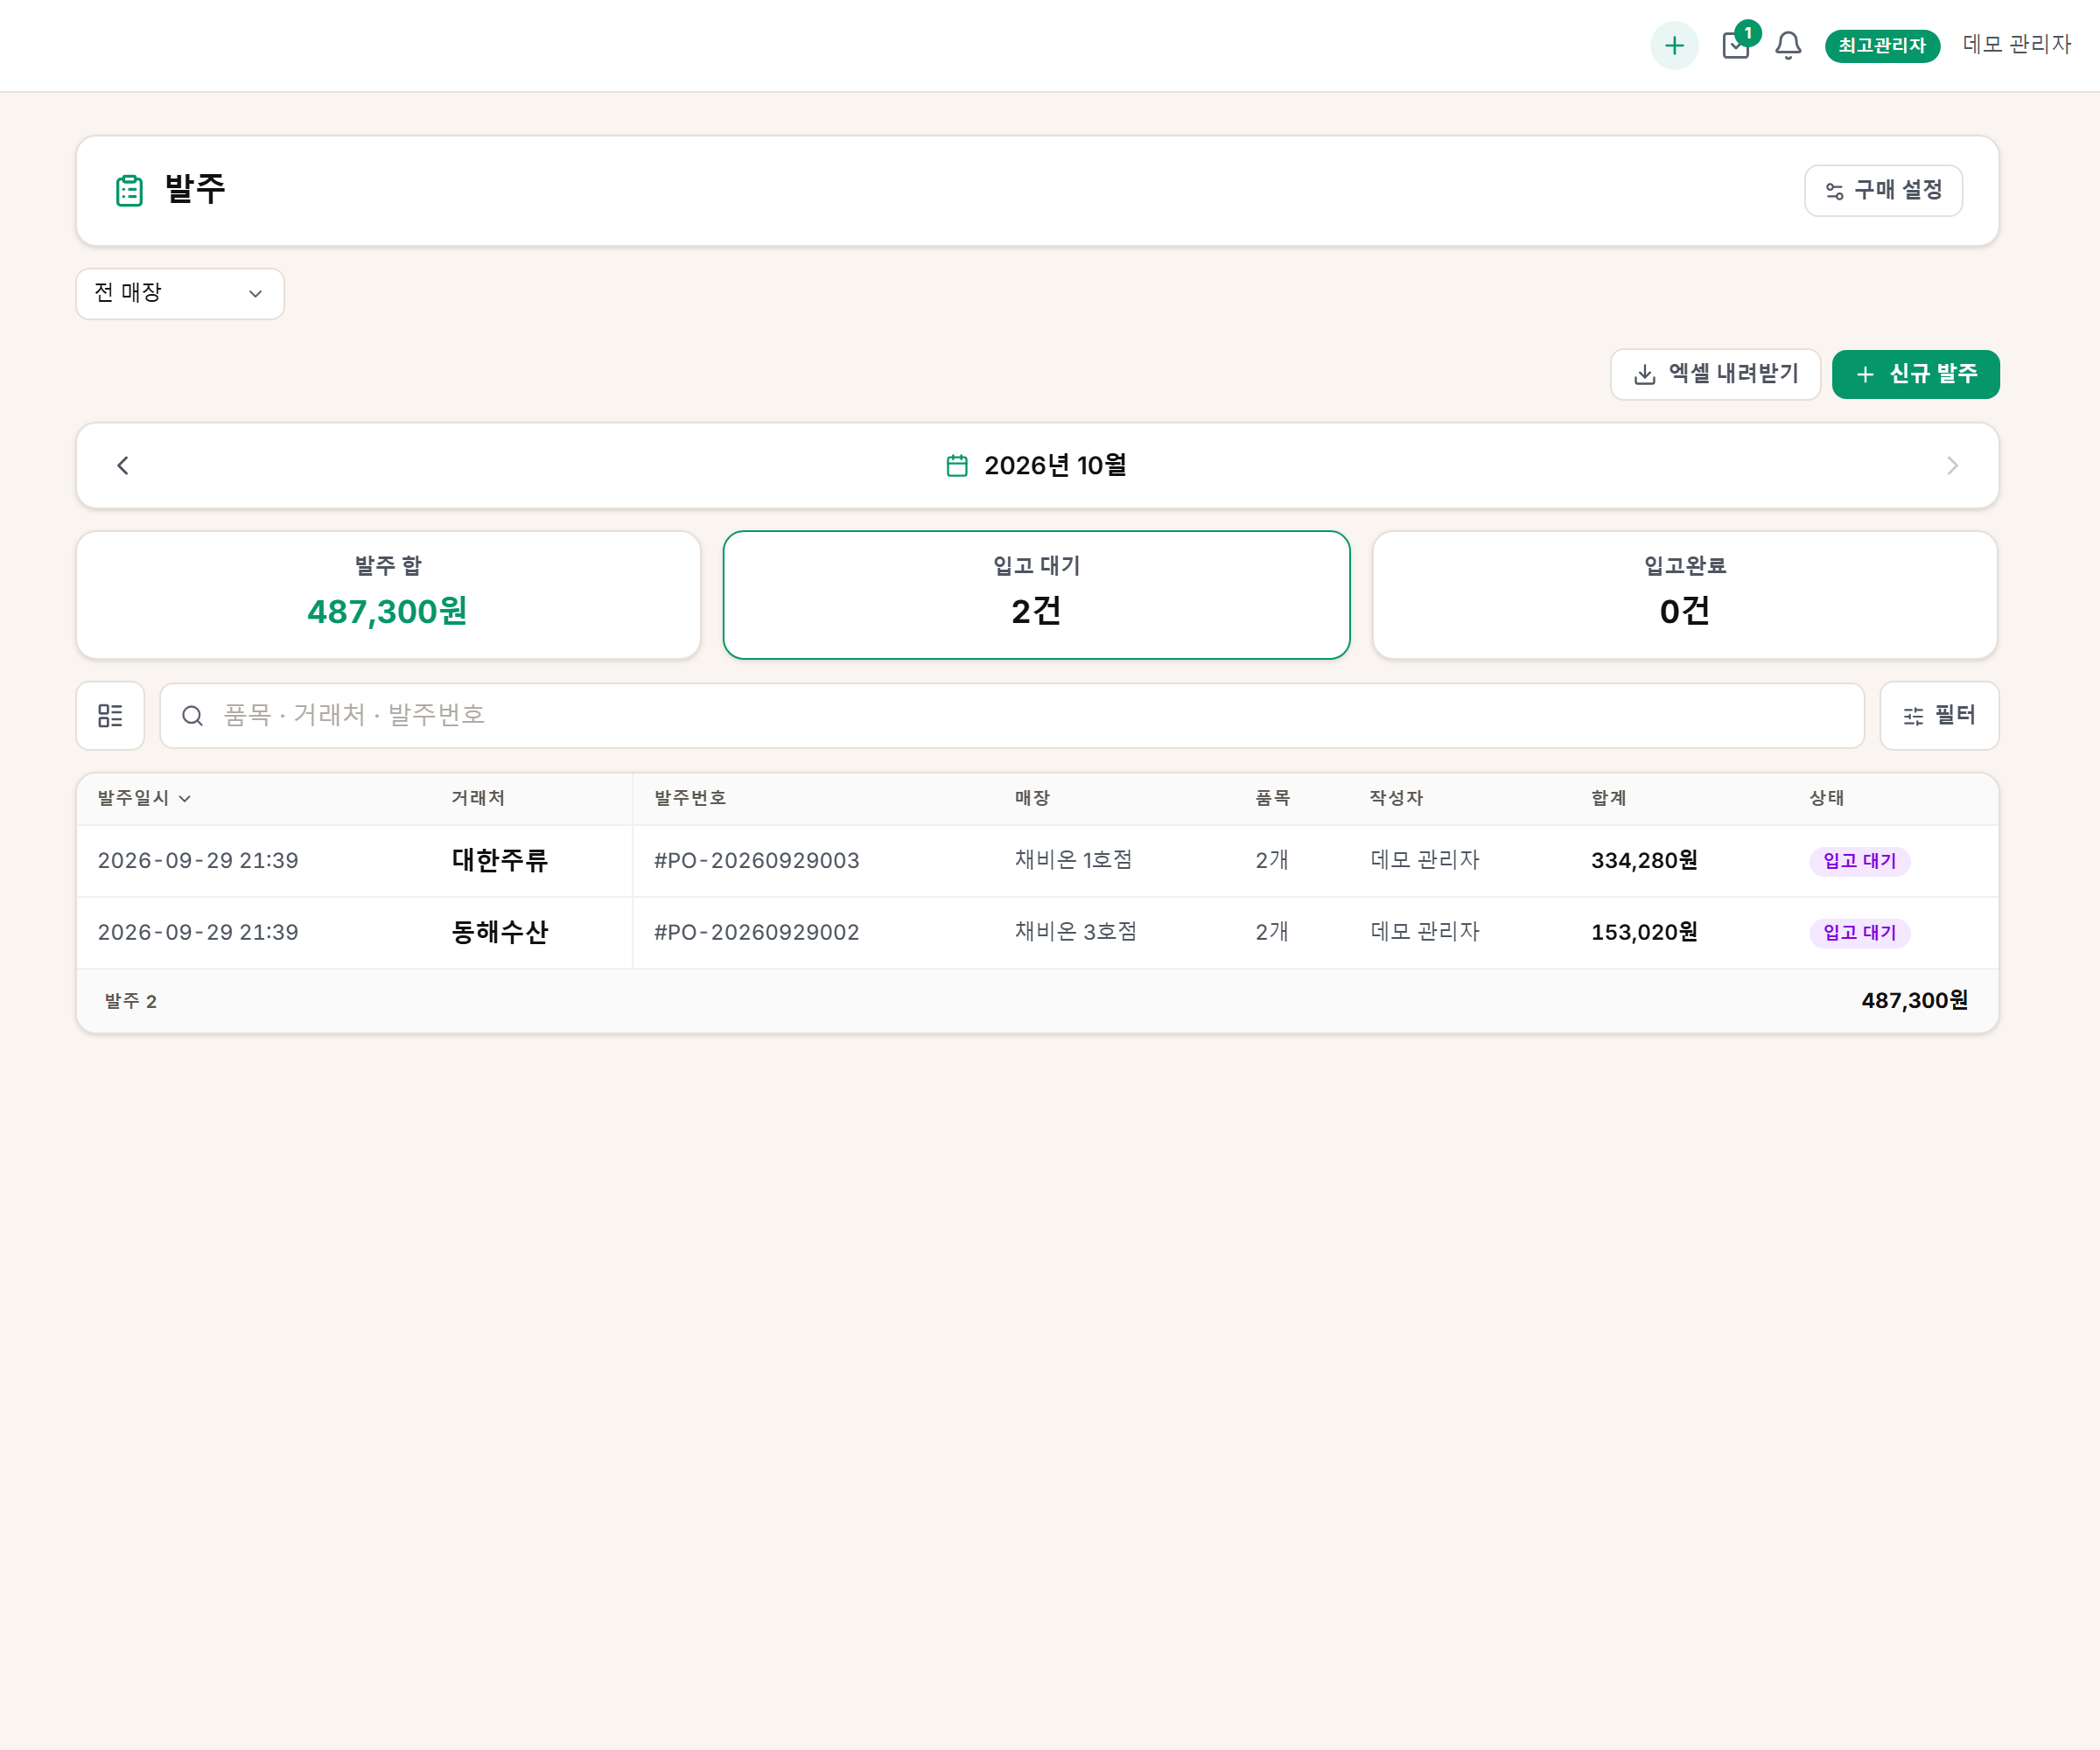The height and width of the screenshot is (1750, 2100).
Task: Expand the 전 매장 store dropdown
Action: (180, 293)
